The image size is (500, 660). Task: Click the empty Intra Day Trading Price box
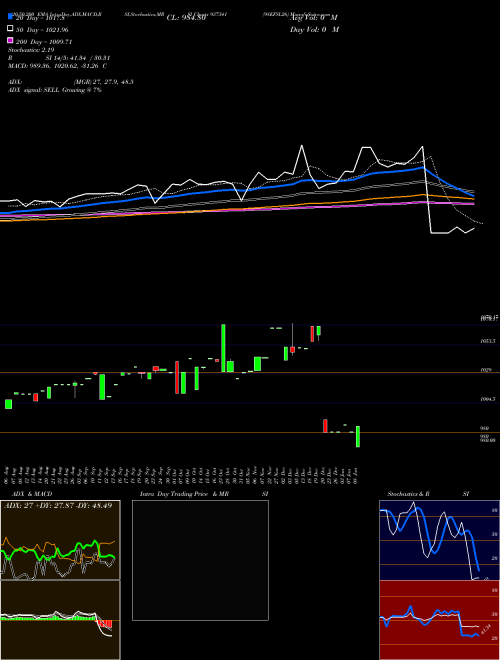[x=200, y=560]
